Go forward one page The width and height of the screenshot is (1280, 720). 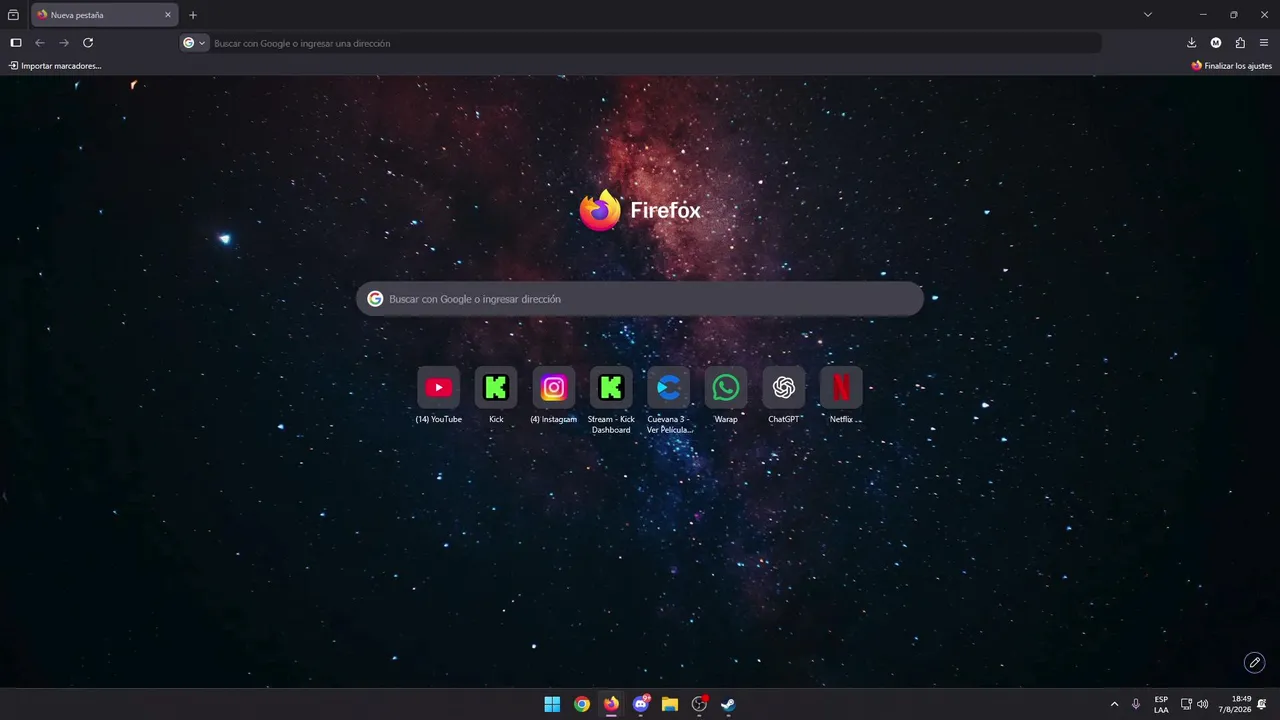pos(64,43)
